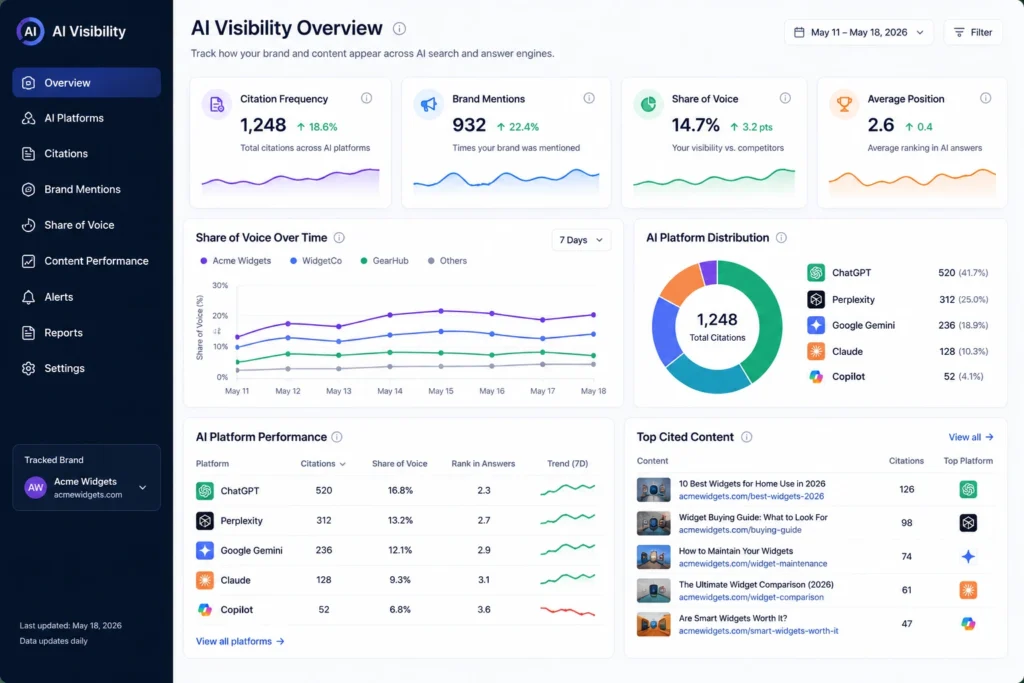Click the Settings gear icon

pos(28,368)
